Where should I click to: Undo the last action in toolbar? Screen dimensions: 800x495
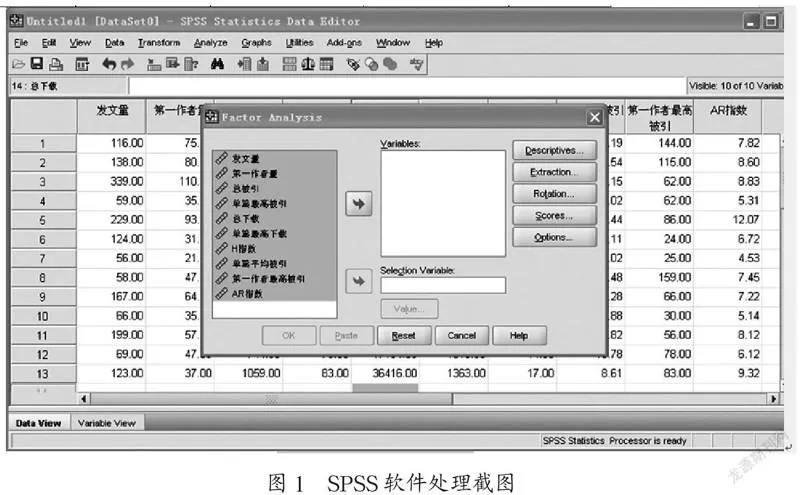pyautogui.click(x=109, y=64)
